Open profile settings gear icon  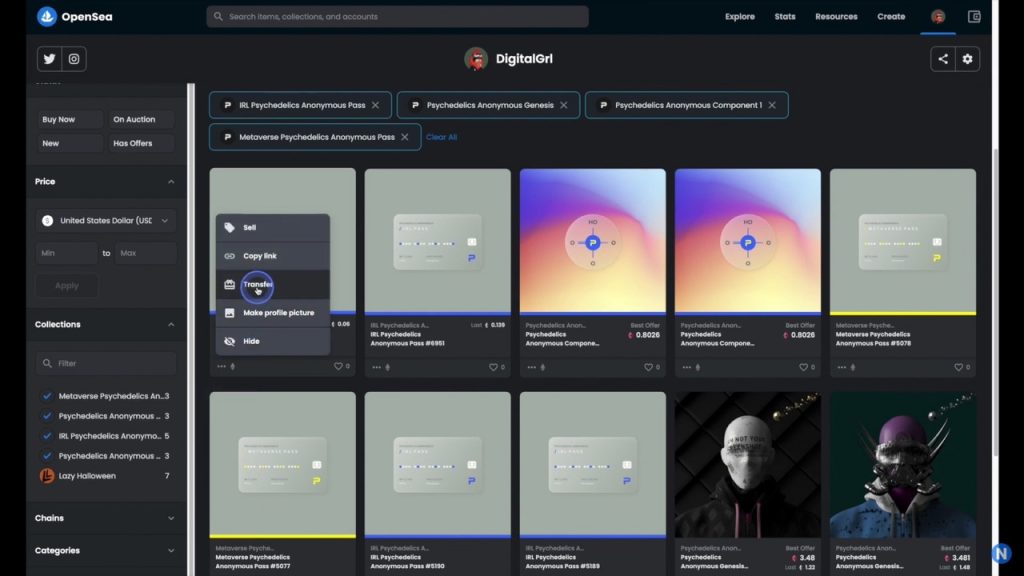coord(967,59)
